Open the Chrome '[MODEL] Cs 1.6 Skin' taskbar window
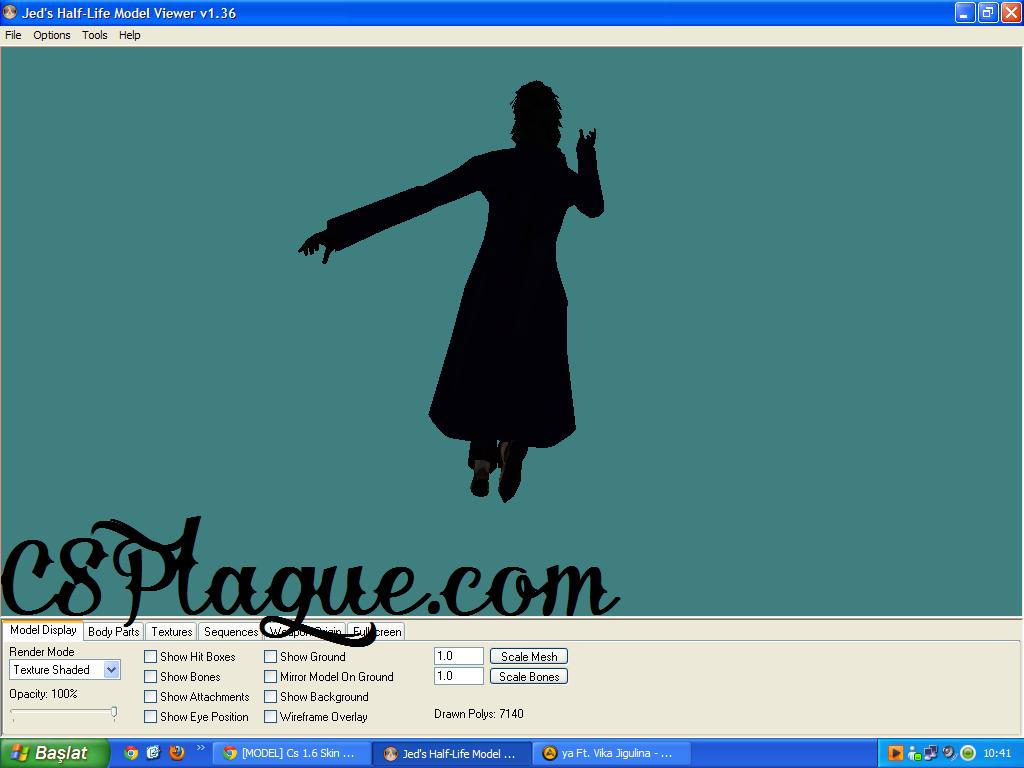 click(291, 754)
